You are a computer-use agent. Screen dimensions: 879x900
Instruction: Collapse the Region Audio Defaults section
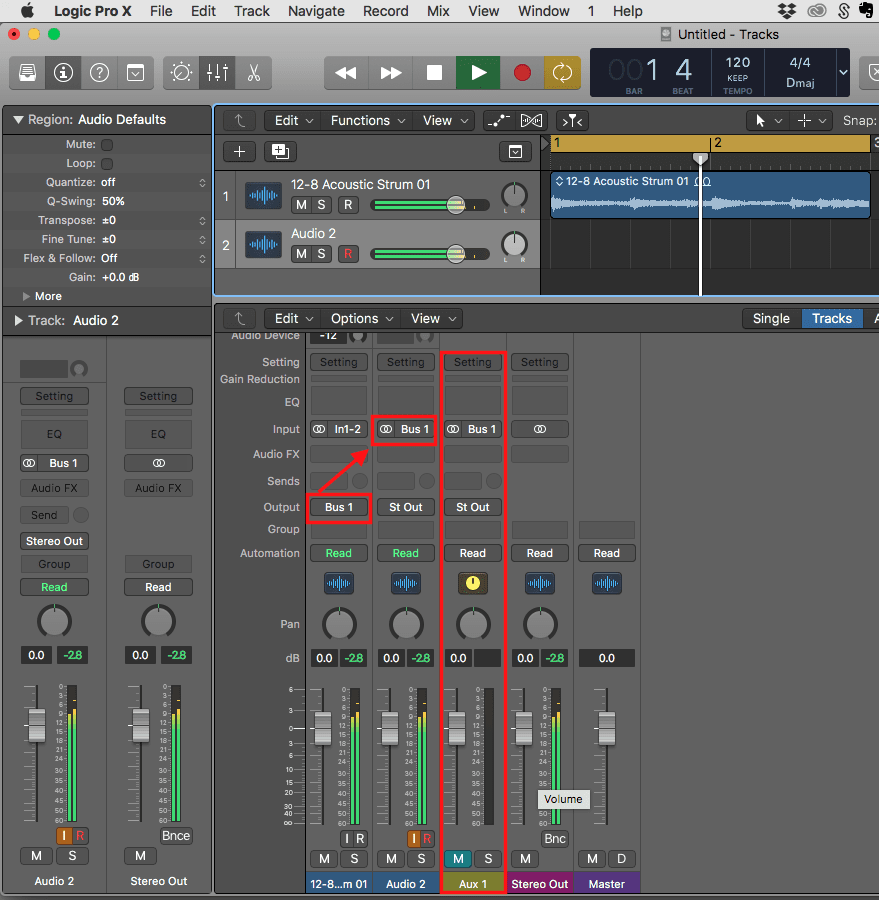click(18, 119)
